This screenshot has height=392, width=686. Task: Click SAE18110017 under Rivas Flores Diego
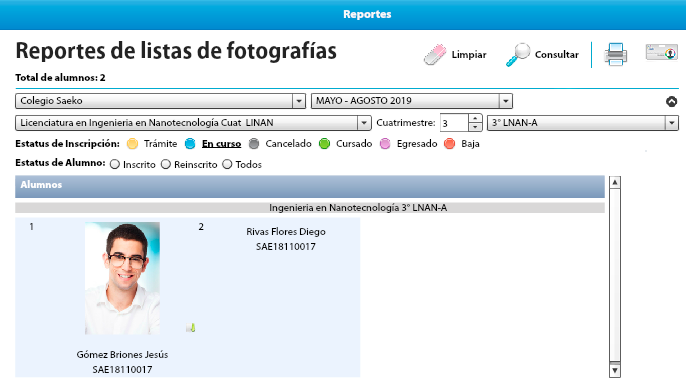286,247
